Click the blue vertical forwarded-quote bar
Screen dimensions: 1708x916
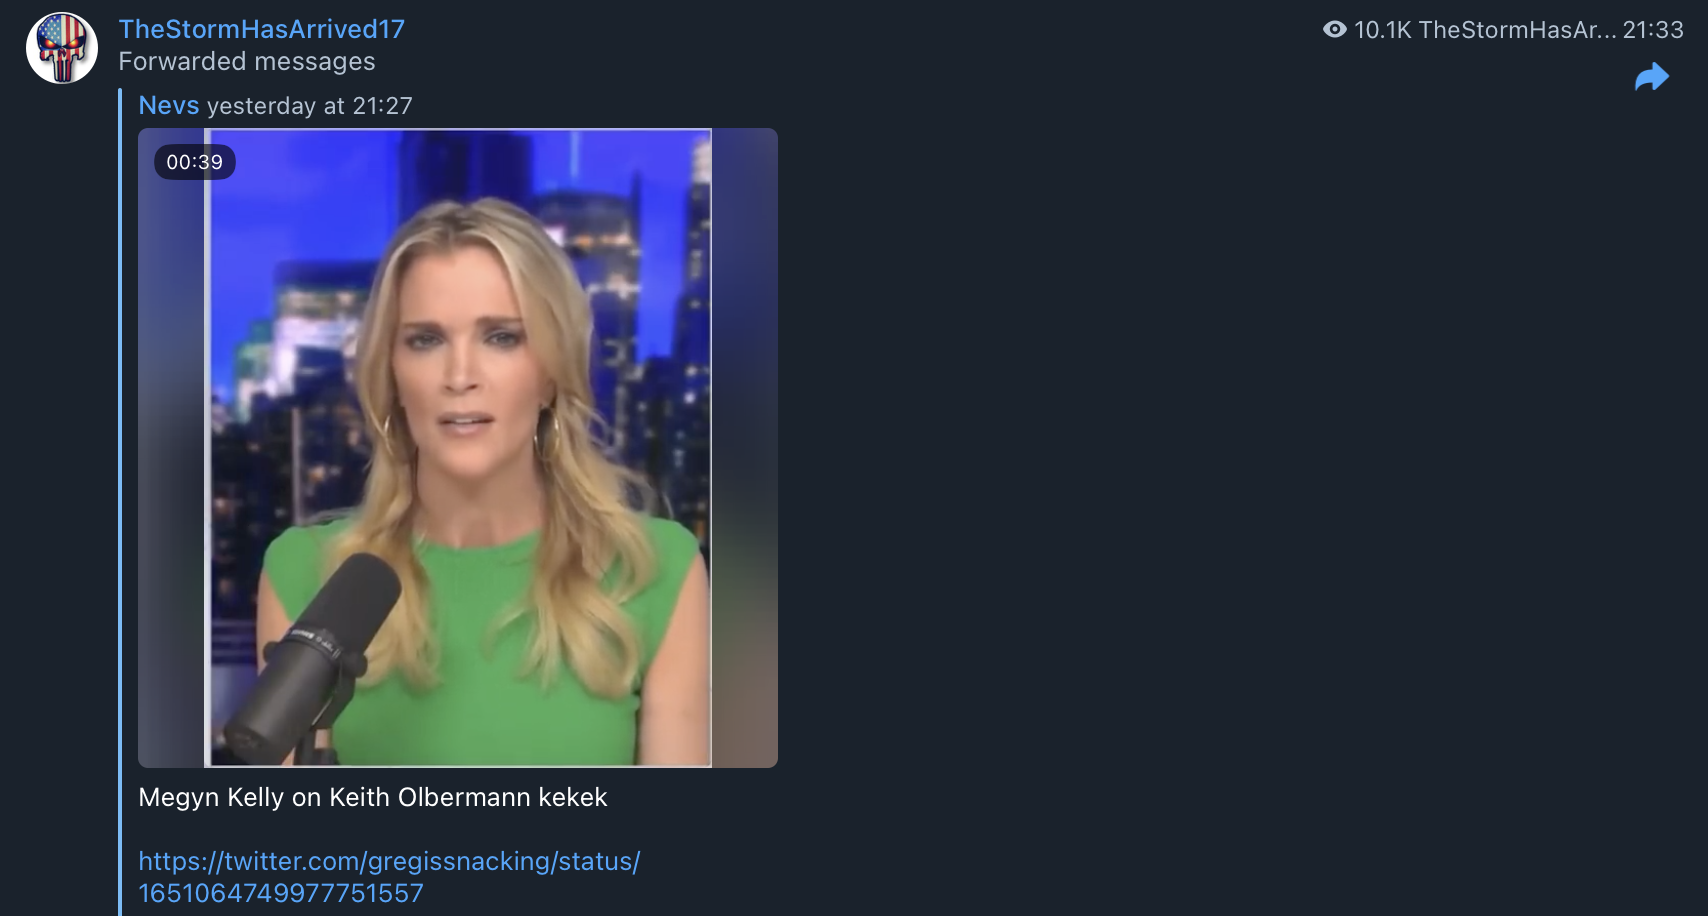(x=120, y=502)
